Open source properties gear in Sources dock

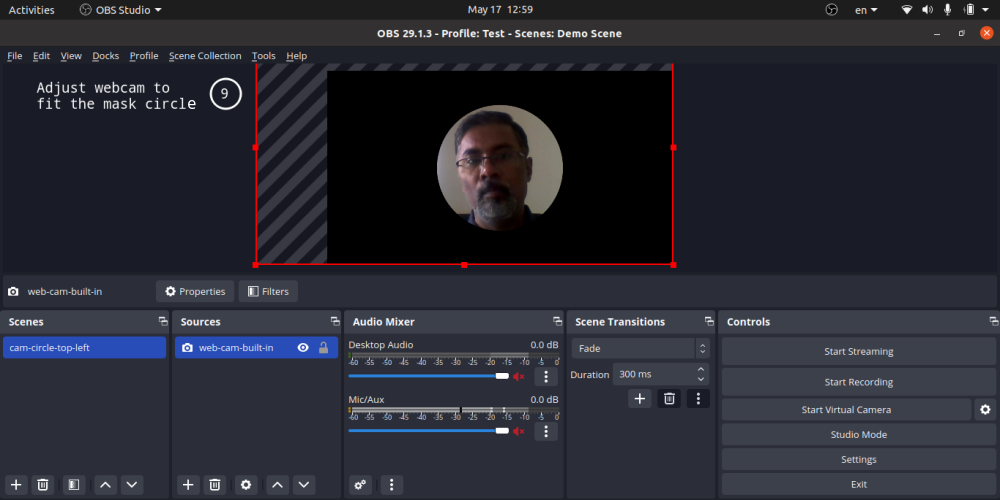tap(246, 485)
